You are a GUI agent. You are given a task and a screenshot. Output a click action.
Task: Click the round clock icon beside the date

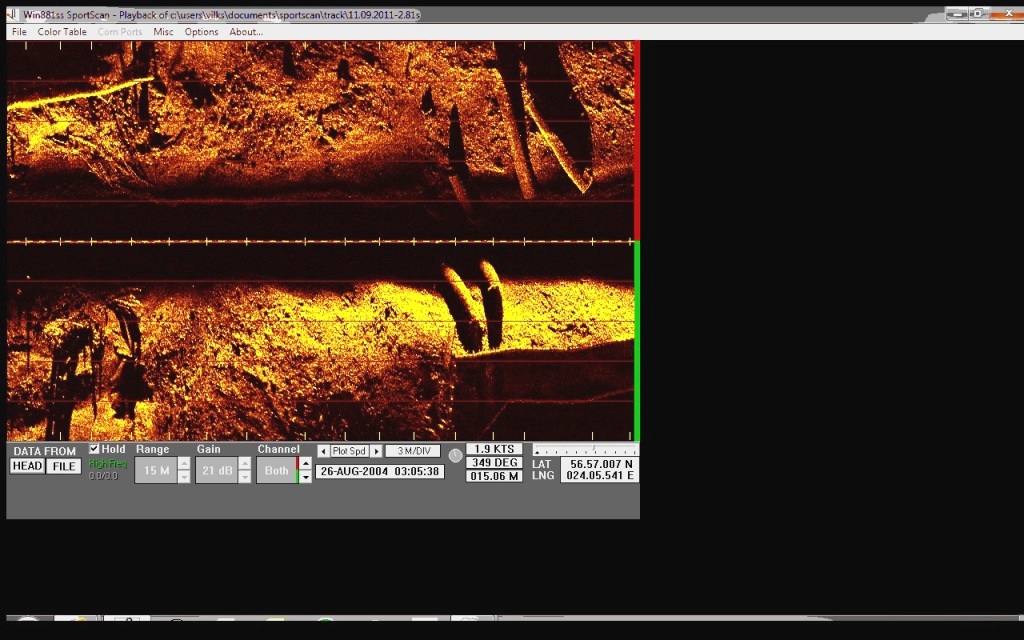(x=455, y=456)
